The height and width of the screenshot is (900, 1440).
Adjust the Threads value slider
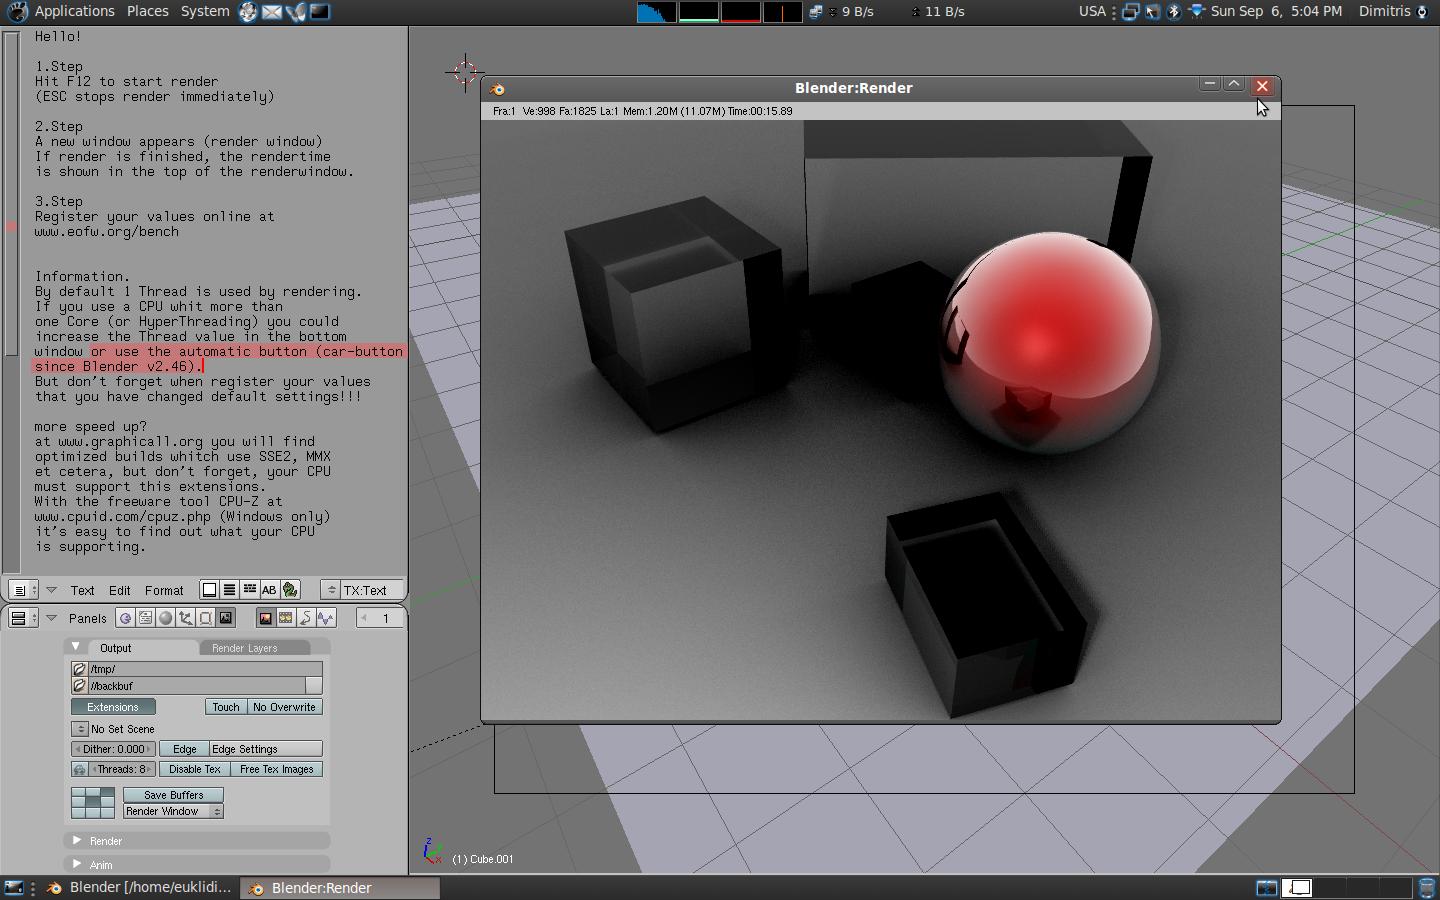(x=122, y=769)
